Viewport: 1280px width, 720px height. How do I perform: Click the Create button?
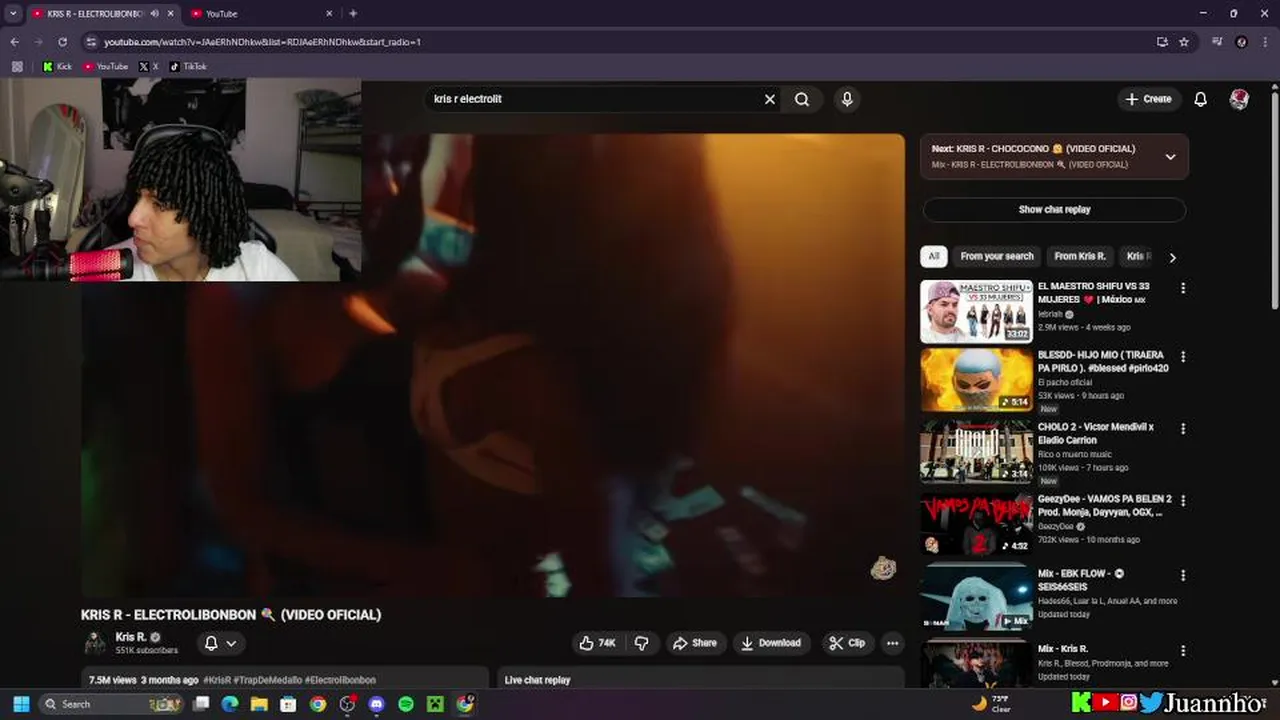[1148, 99]
